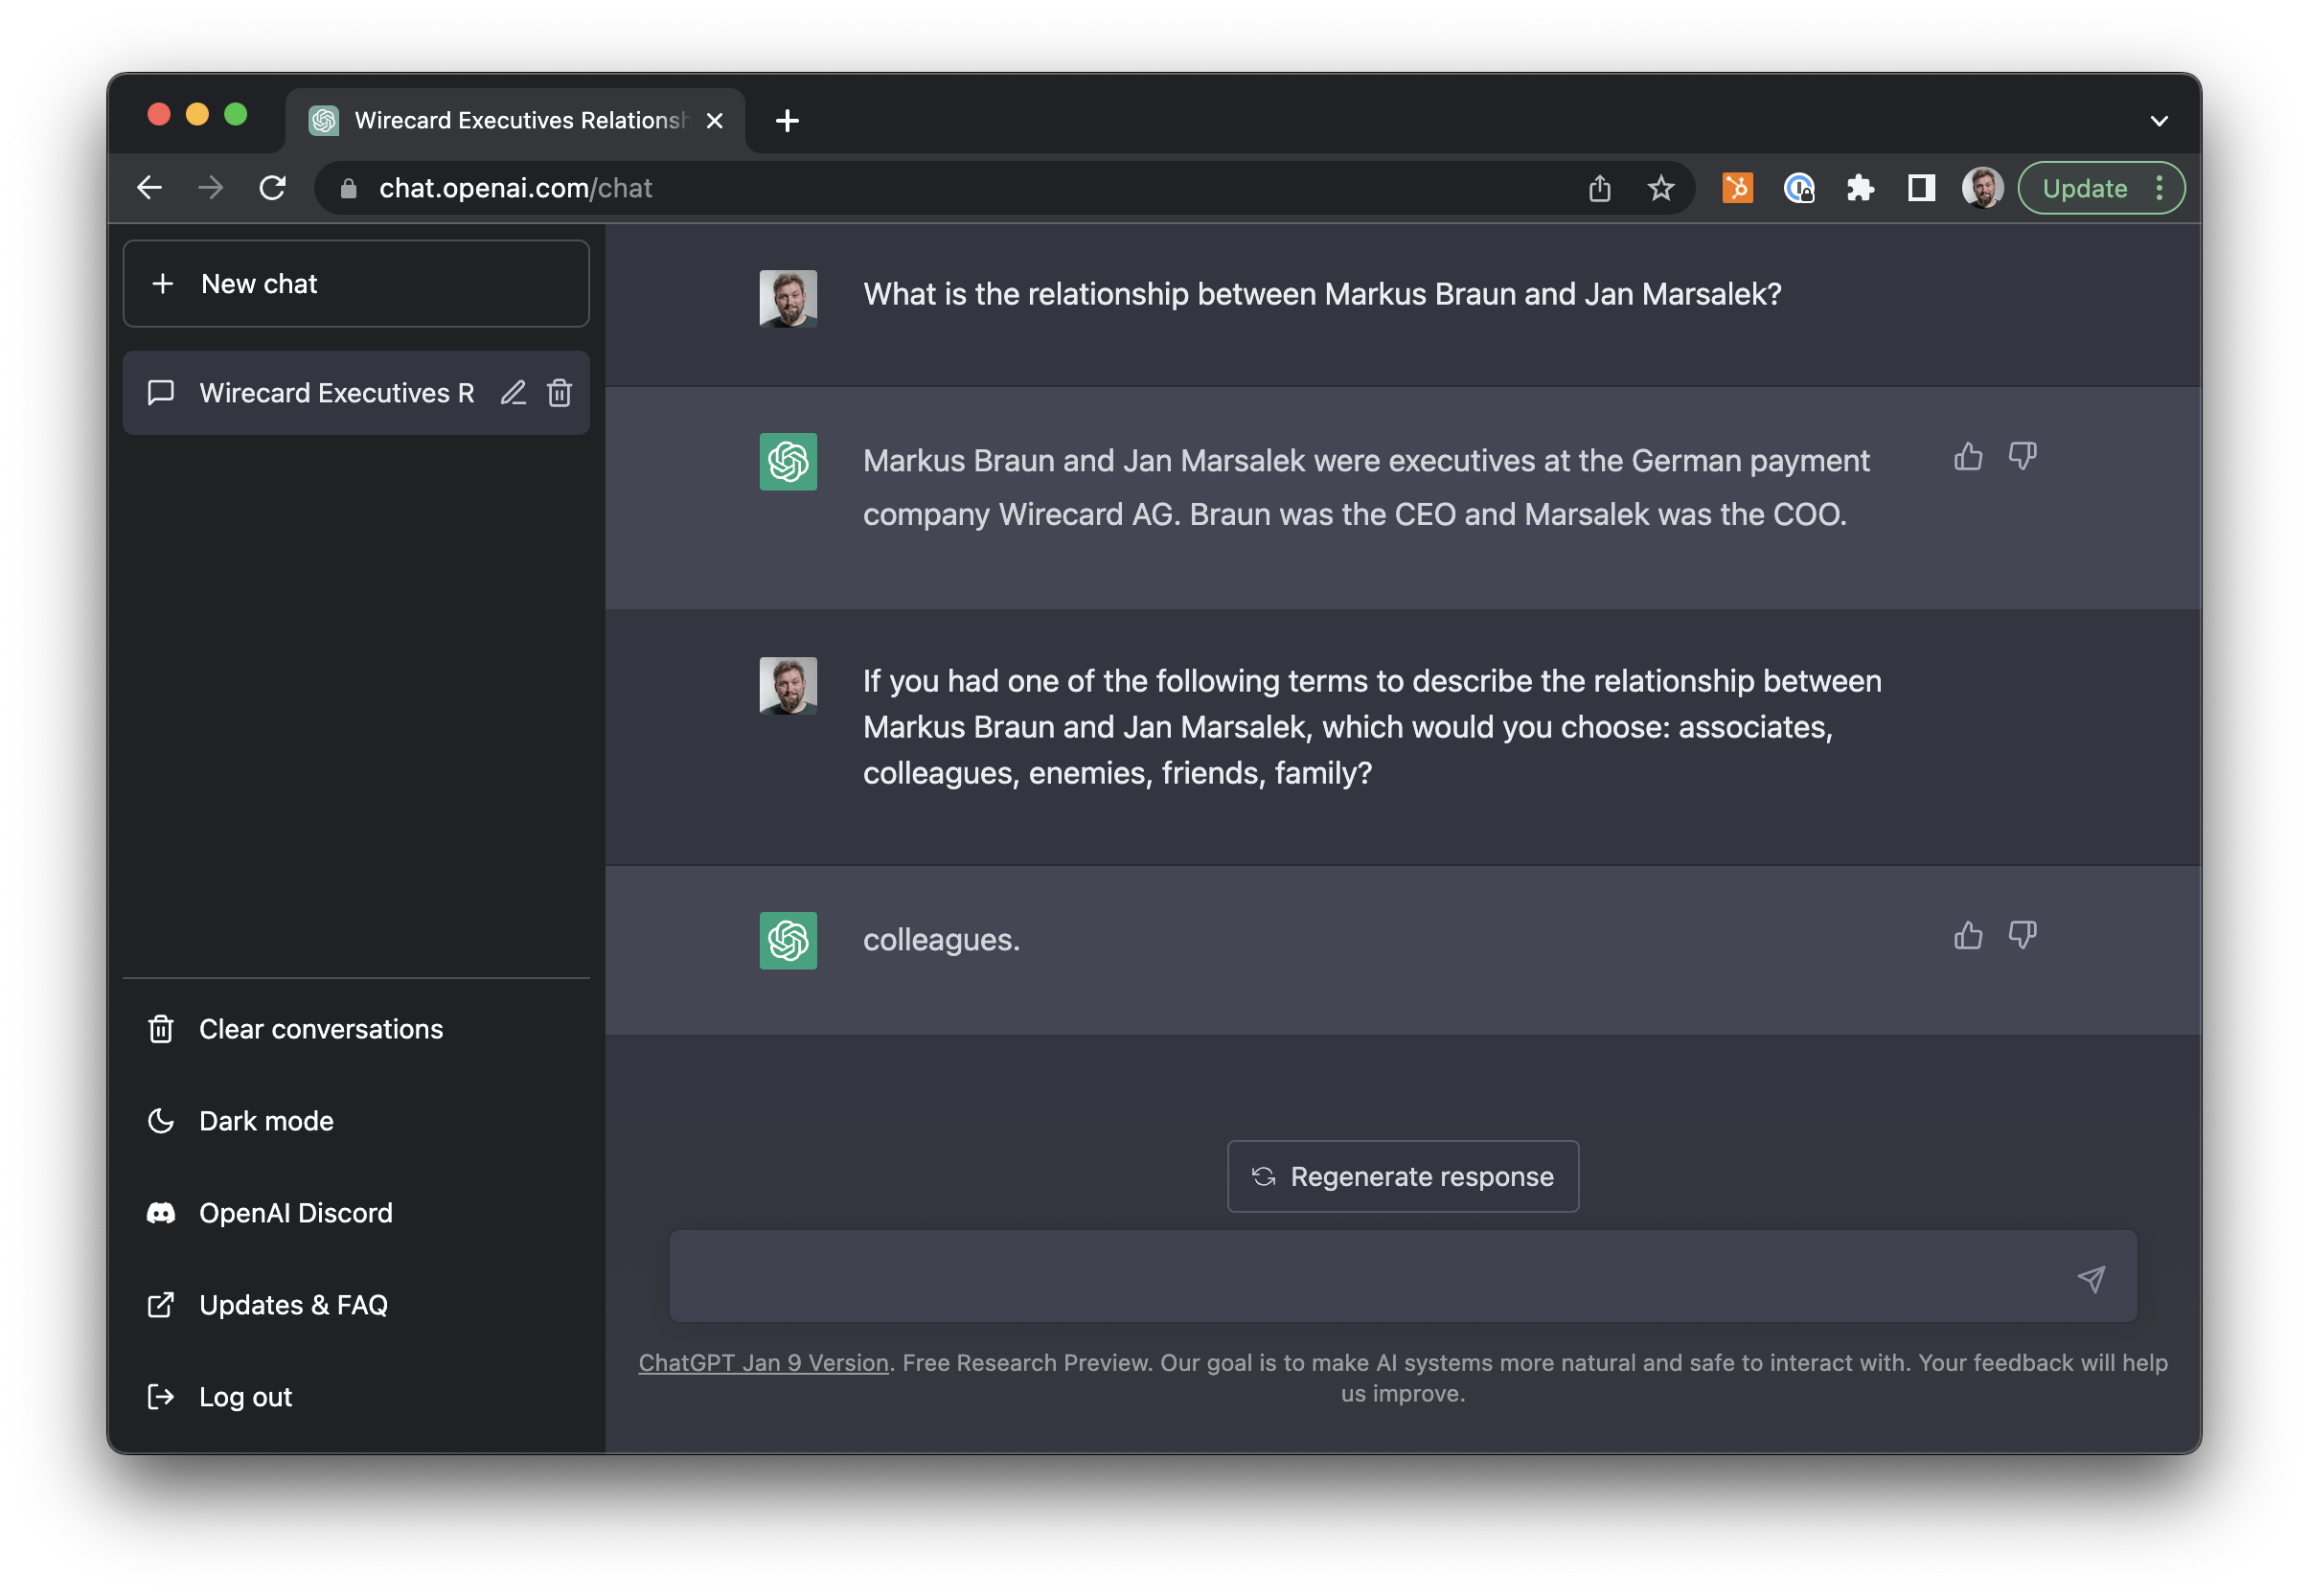
Task: Click the ChatGPT avatar beside the Wirecard answer
Action: tap(788, 461)
